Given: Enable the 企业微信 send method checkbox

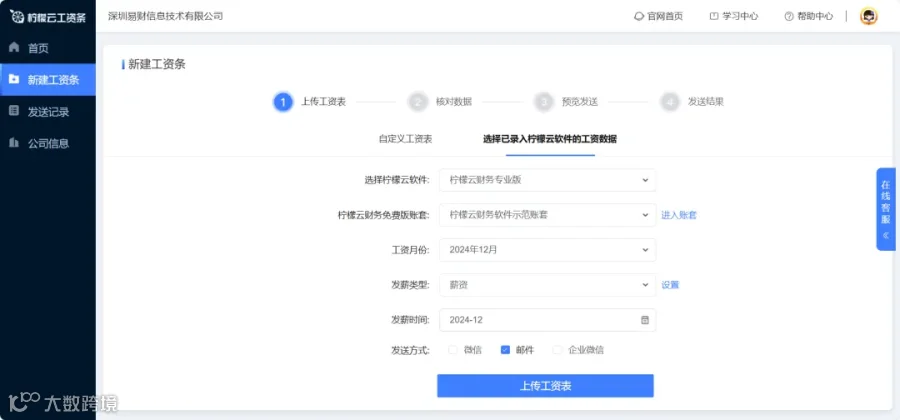Looking at the screenshot, I should [557, 349].
